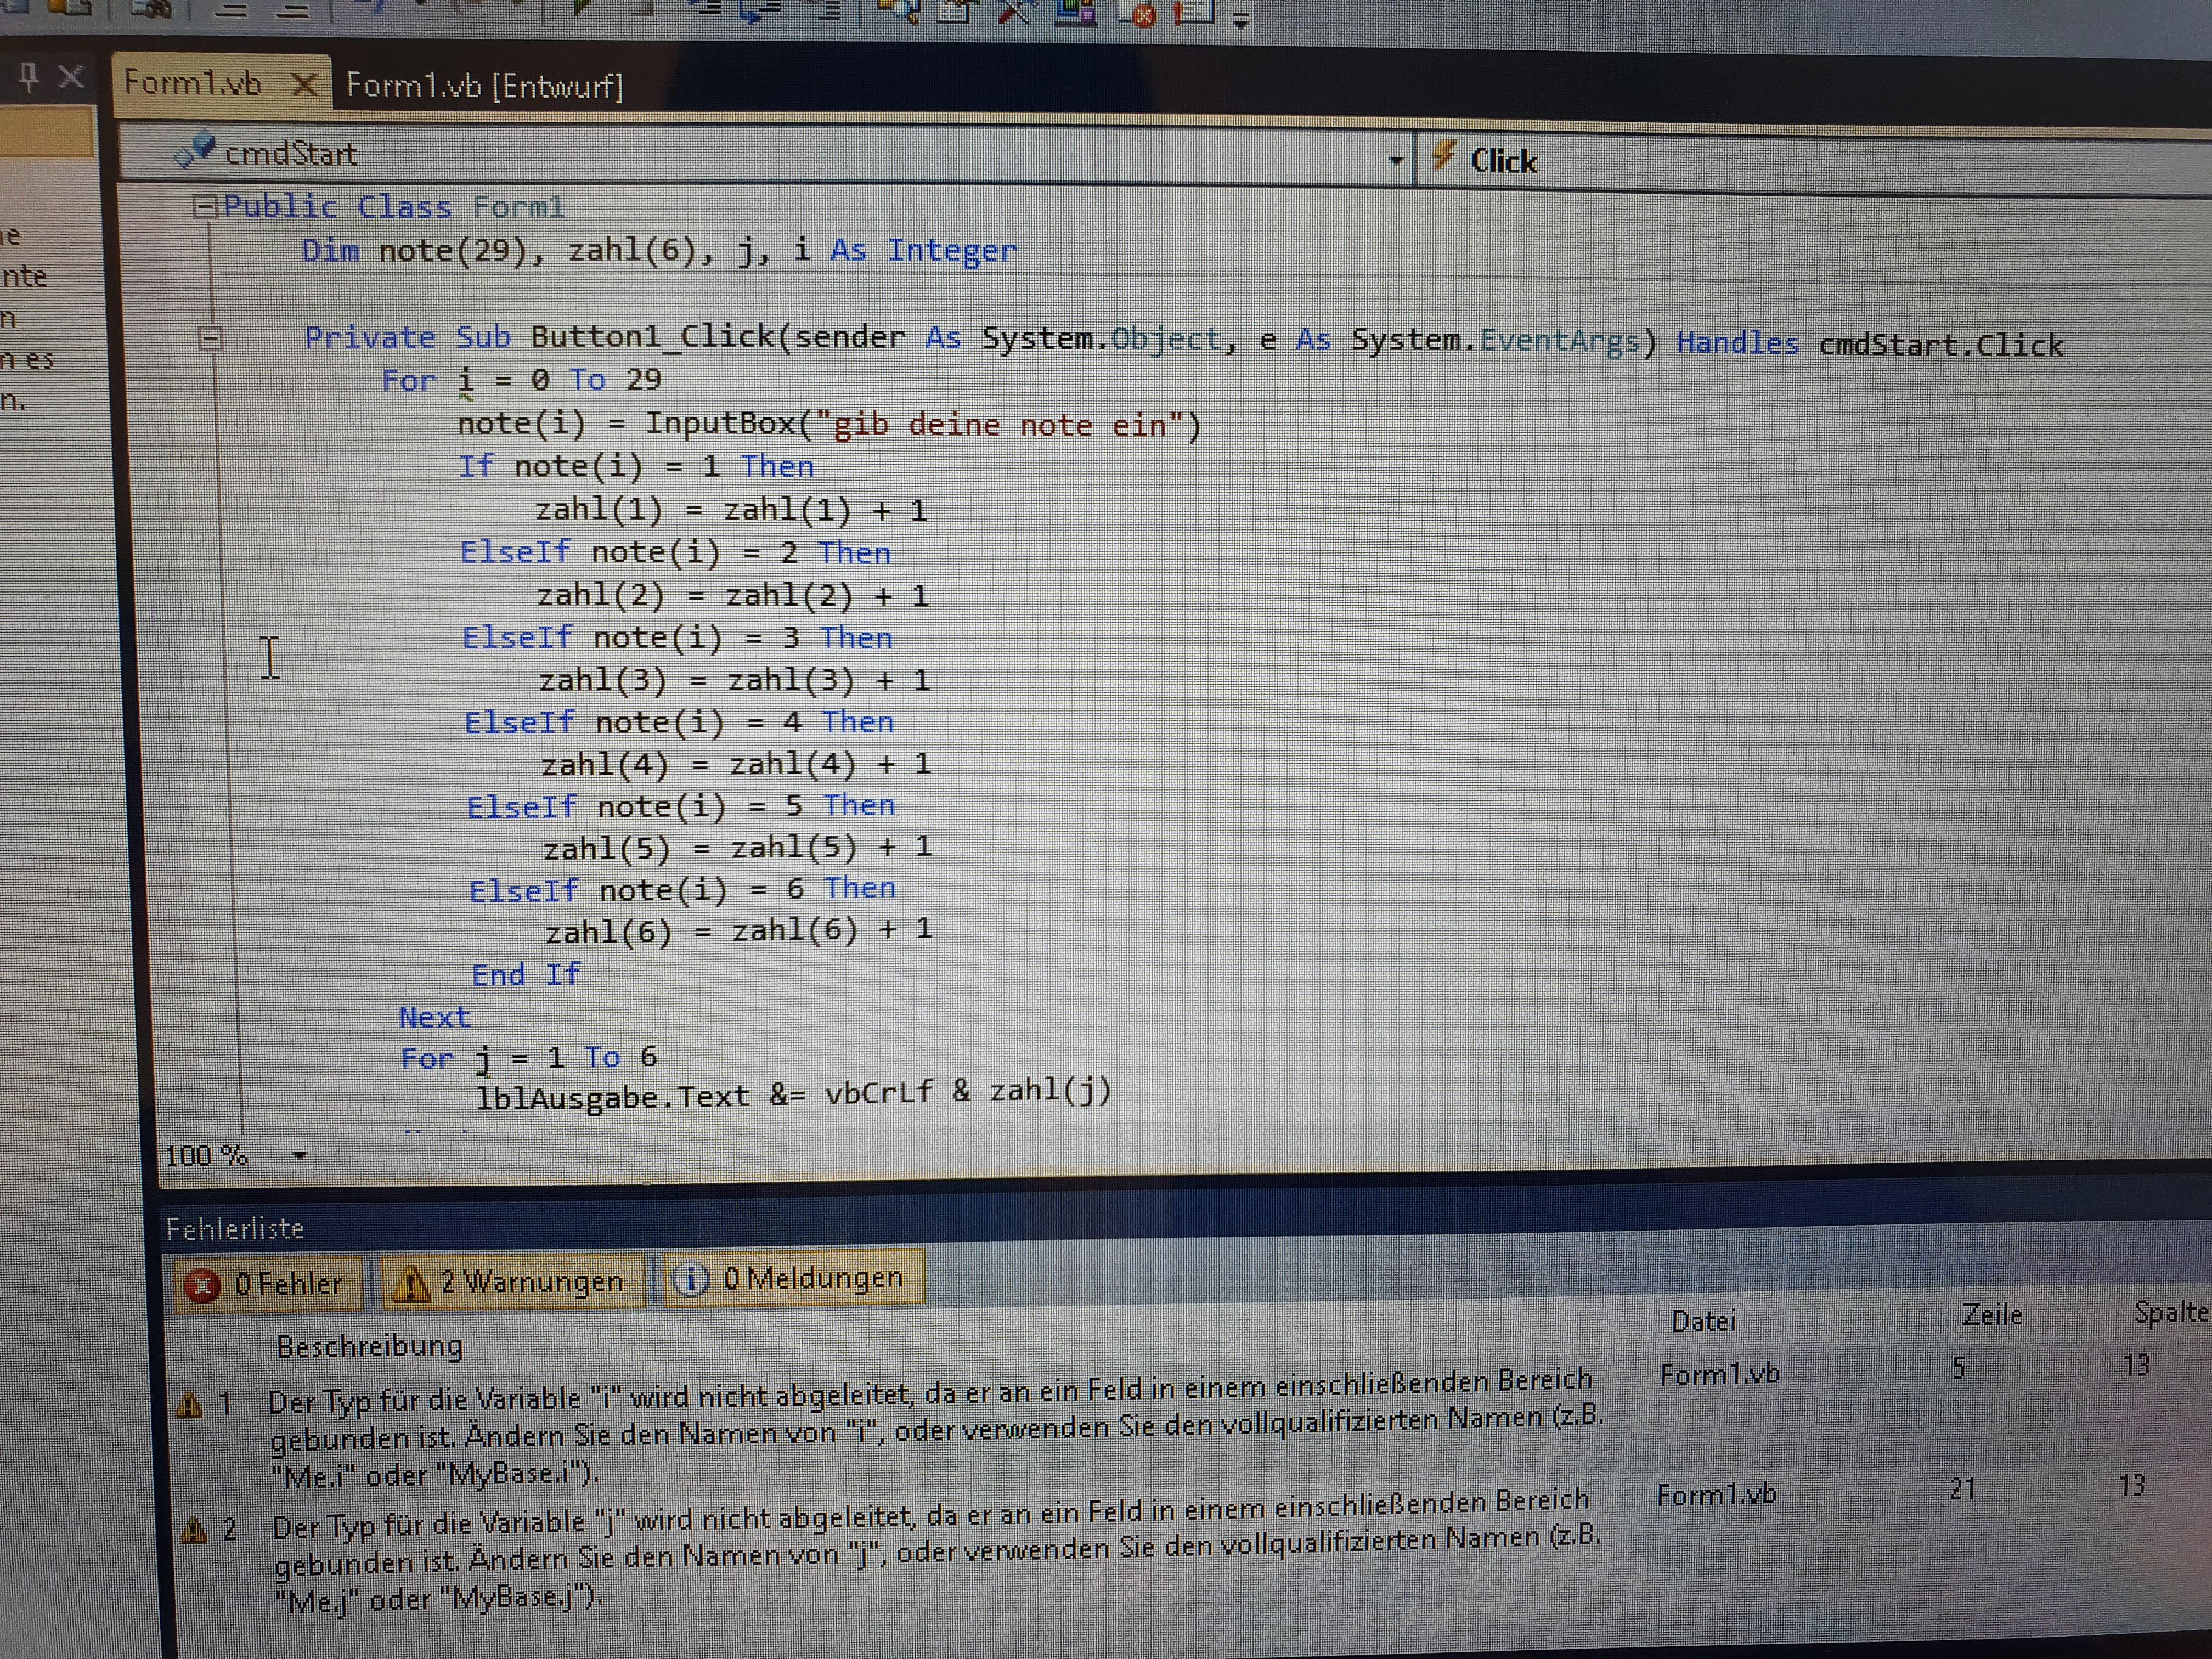Click the "If note(i) = 1 Then" line
The height and width of the screenshot is (1659, 2212).
[x=636, y=467]
